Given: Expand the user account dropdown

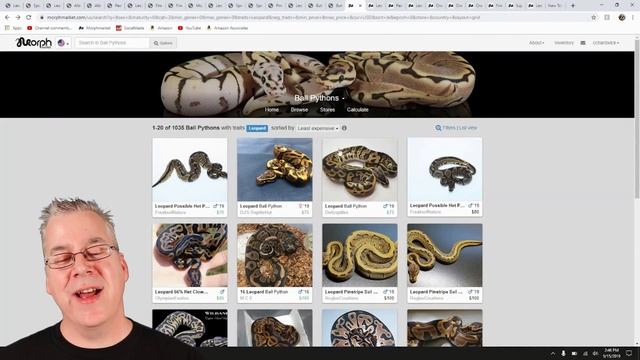Looking at the screenshot, I should click(x=606, y=43).
